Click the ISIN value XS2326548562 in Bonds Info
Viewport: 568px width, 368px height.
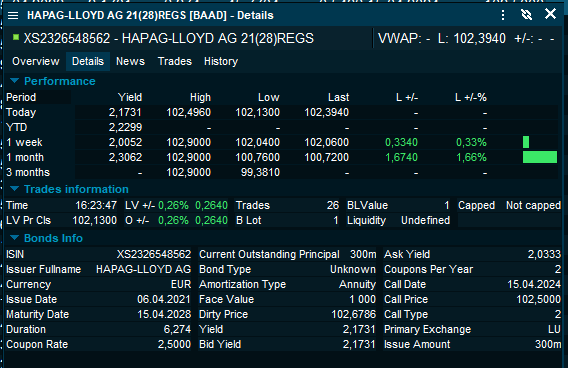pyautogui.click(x=154, y=254)
